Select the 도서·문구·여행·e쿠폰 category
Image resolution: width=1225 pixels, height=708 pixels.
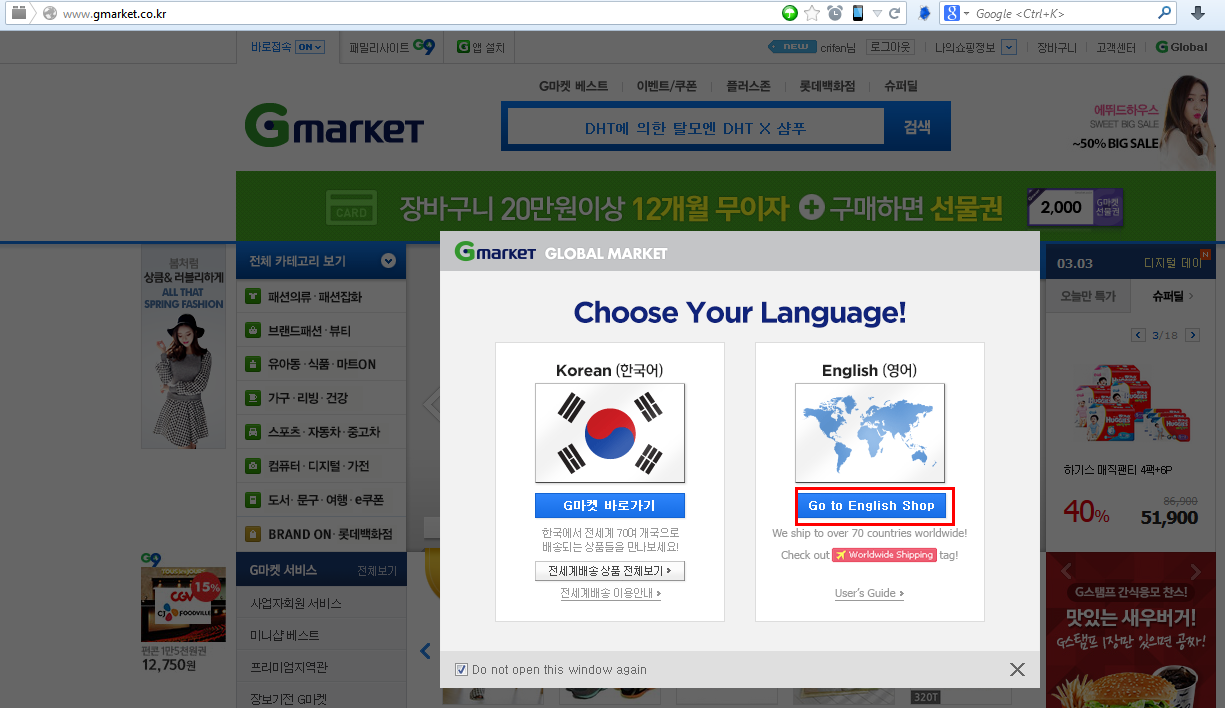click(321, 500)
